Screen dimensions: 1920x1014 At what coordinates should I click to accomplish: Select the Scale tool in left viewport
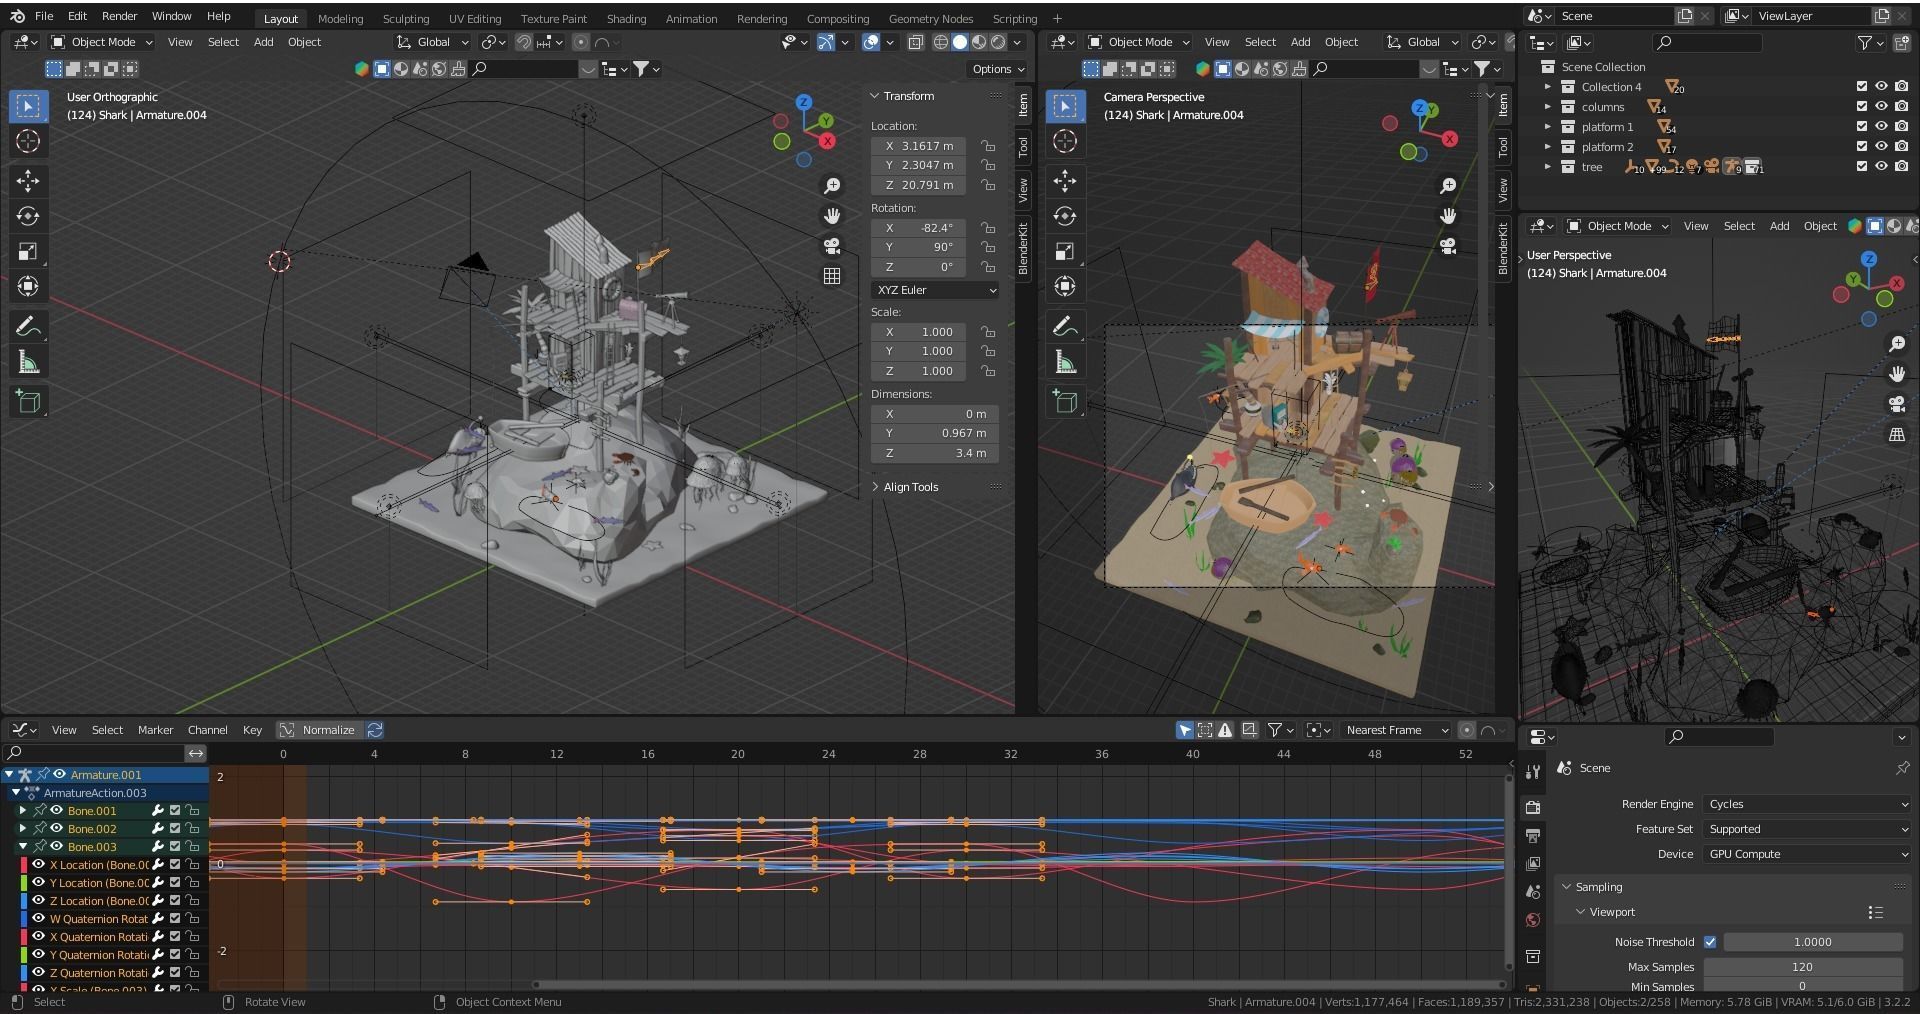[x=28, y=251]
